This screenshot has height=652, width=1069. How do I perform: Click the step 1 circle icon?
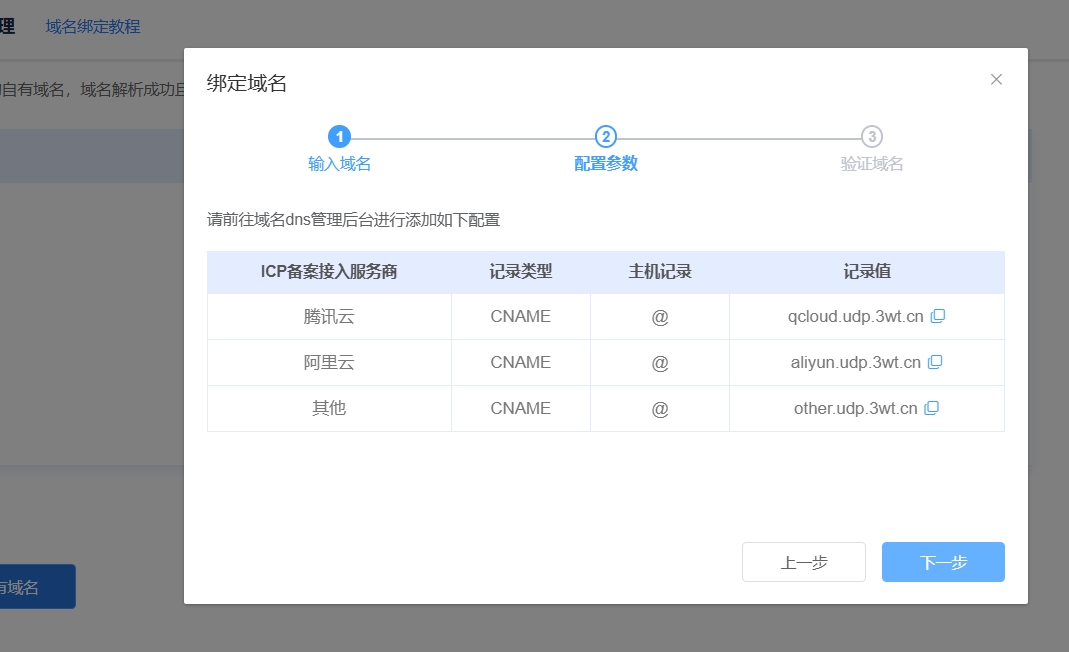[x=339, y=137]
